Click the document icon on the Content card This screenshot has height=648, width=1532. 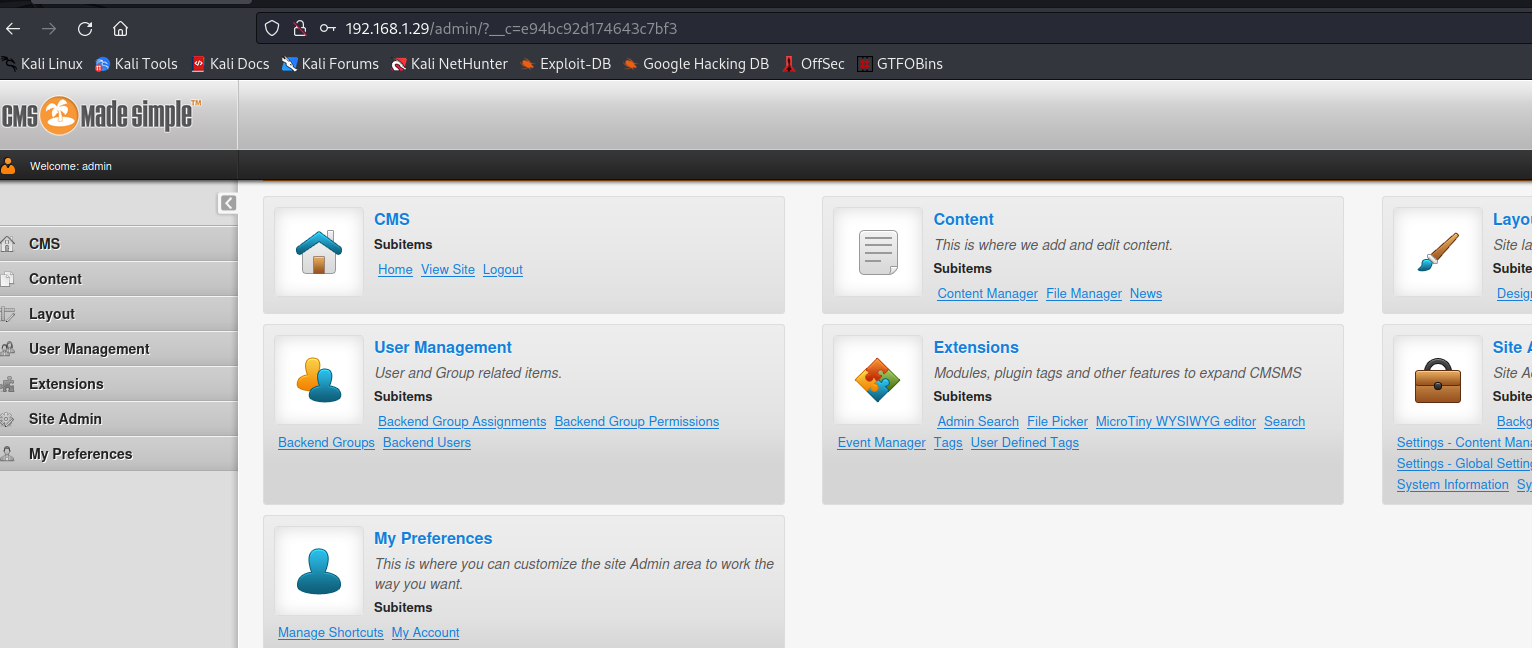(x=878, y=252)
